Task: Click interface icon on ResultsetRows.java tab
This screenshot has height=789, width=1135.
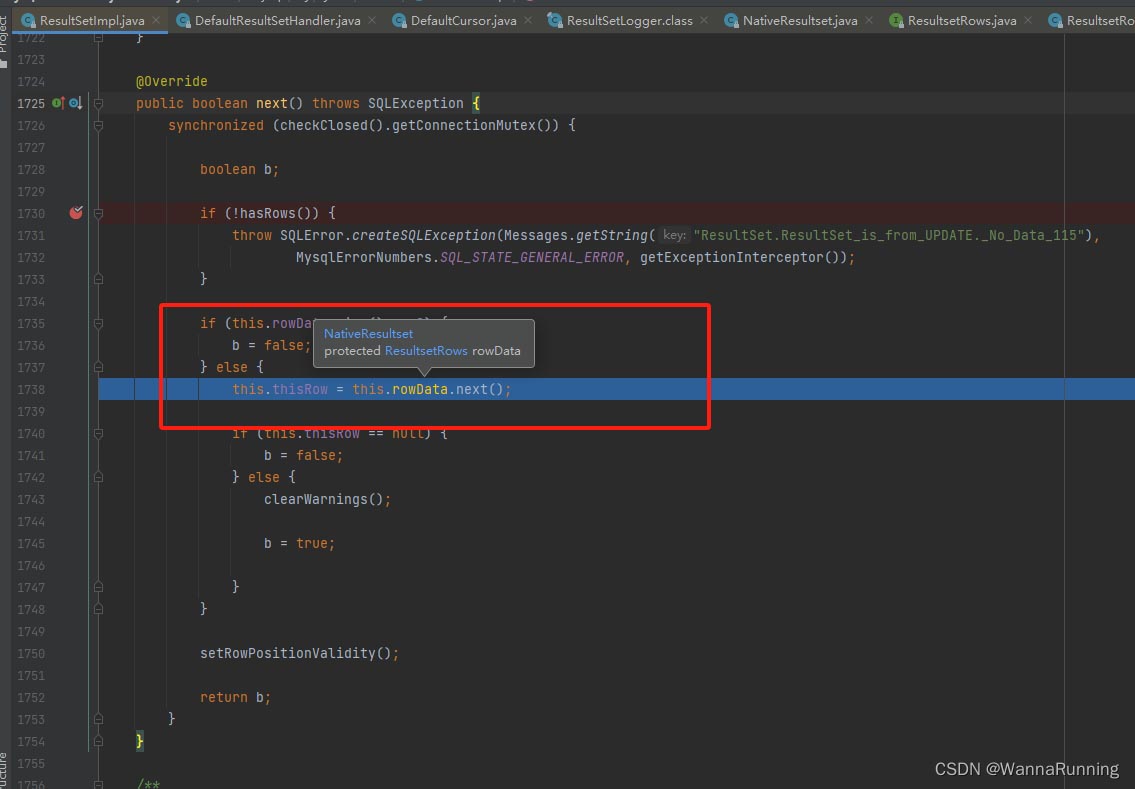Action: point(896,20)
